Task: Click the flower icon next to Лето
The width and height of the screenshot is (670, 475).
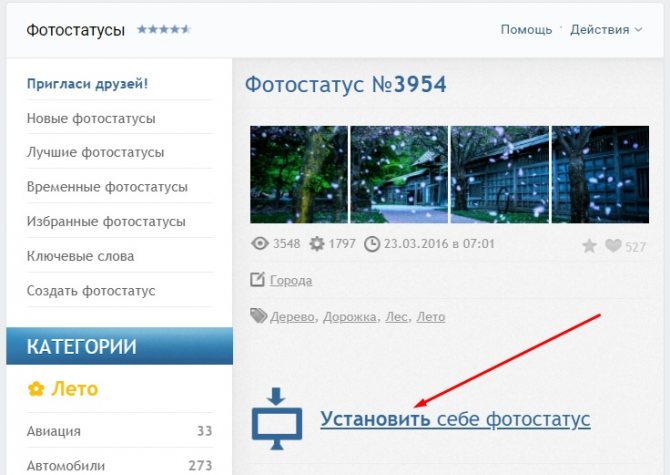Action: 36,389
